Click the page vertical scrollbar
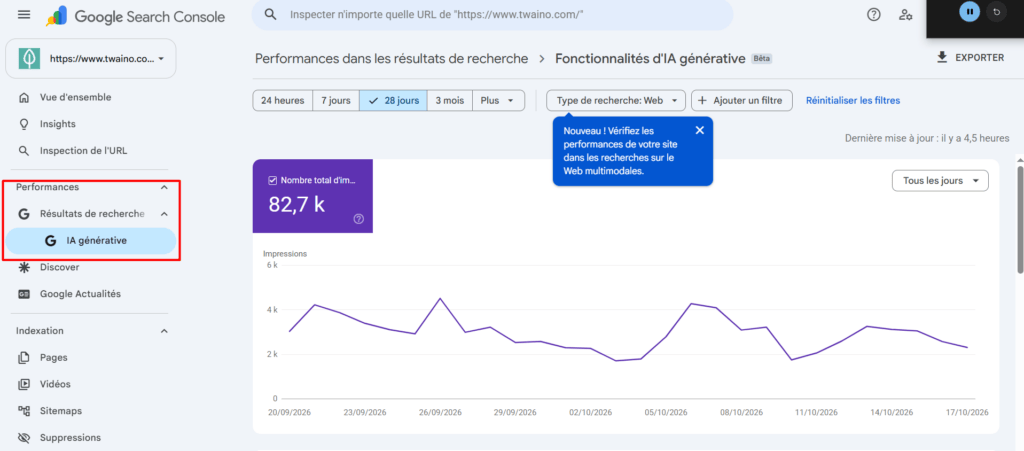 [1019, 219]
